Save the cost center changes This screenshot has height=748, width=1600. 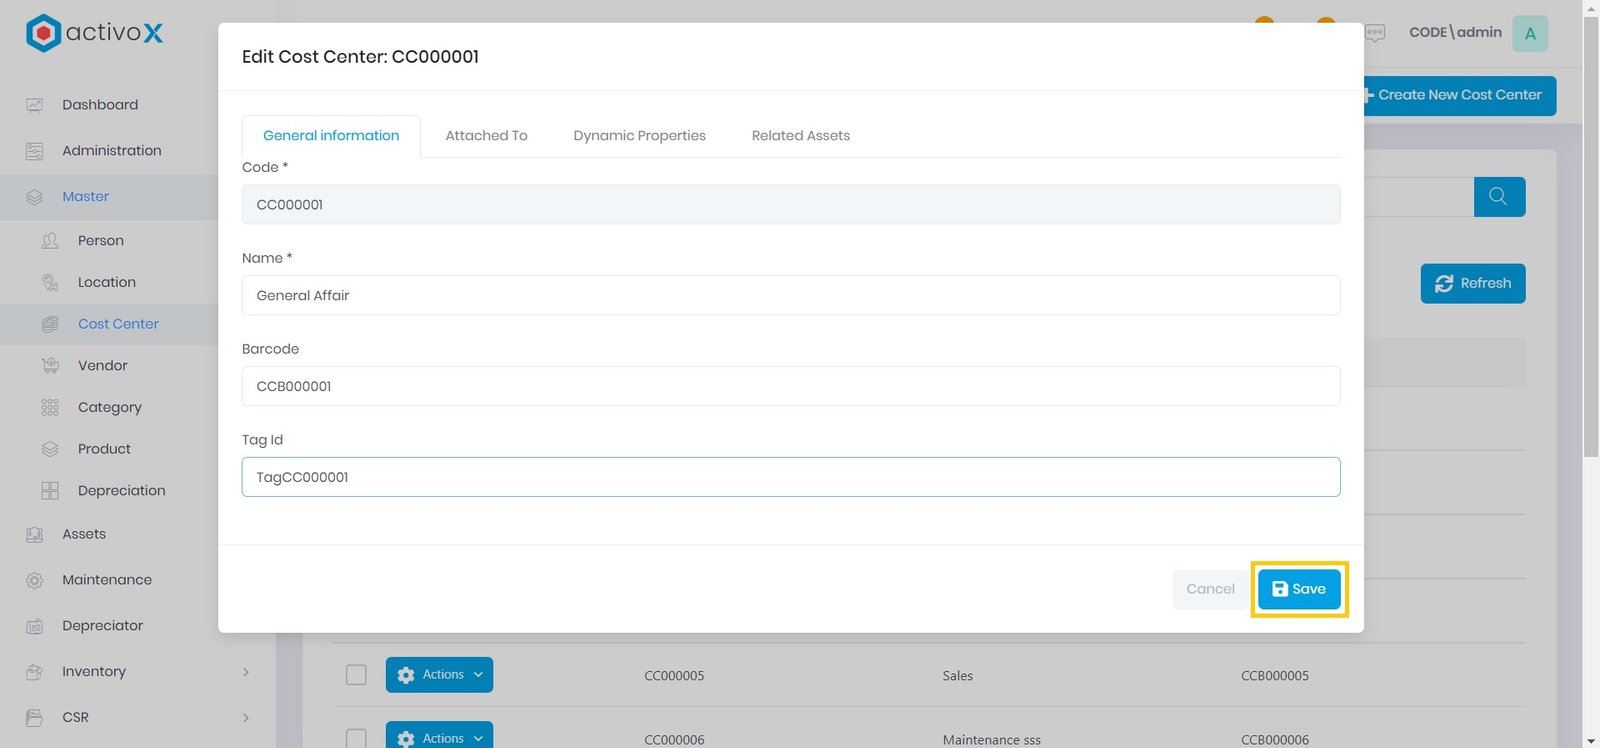pos(1298,589)
